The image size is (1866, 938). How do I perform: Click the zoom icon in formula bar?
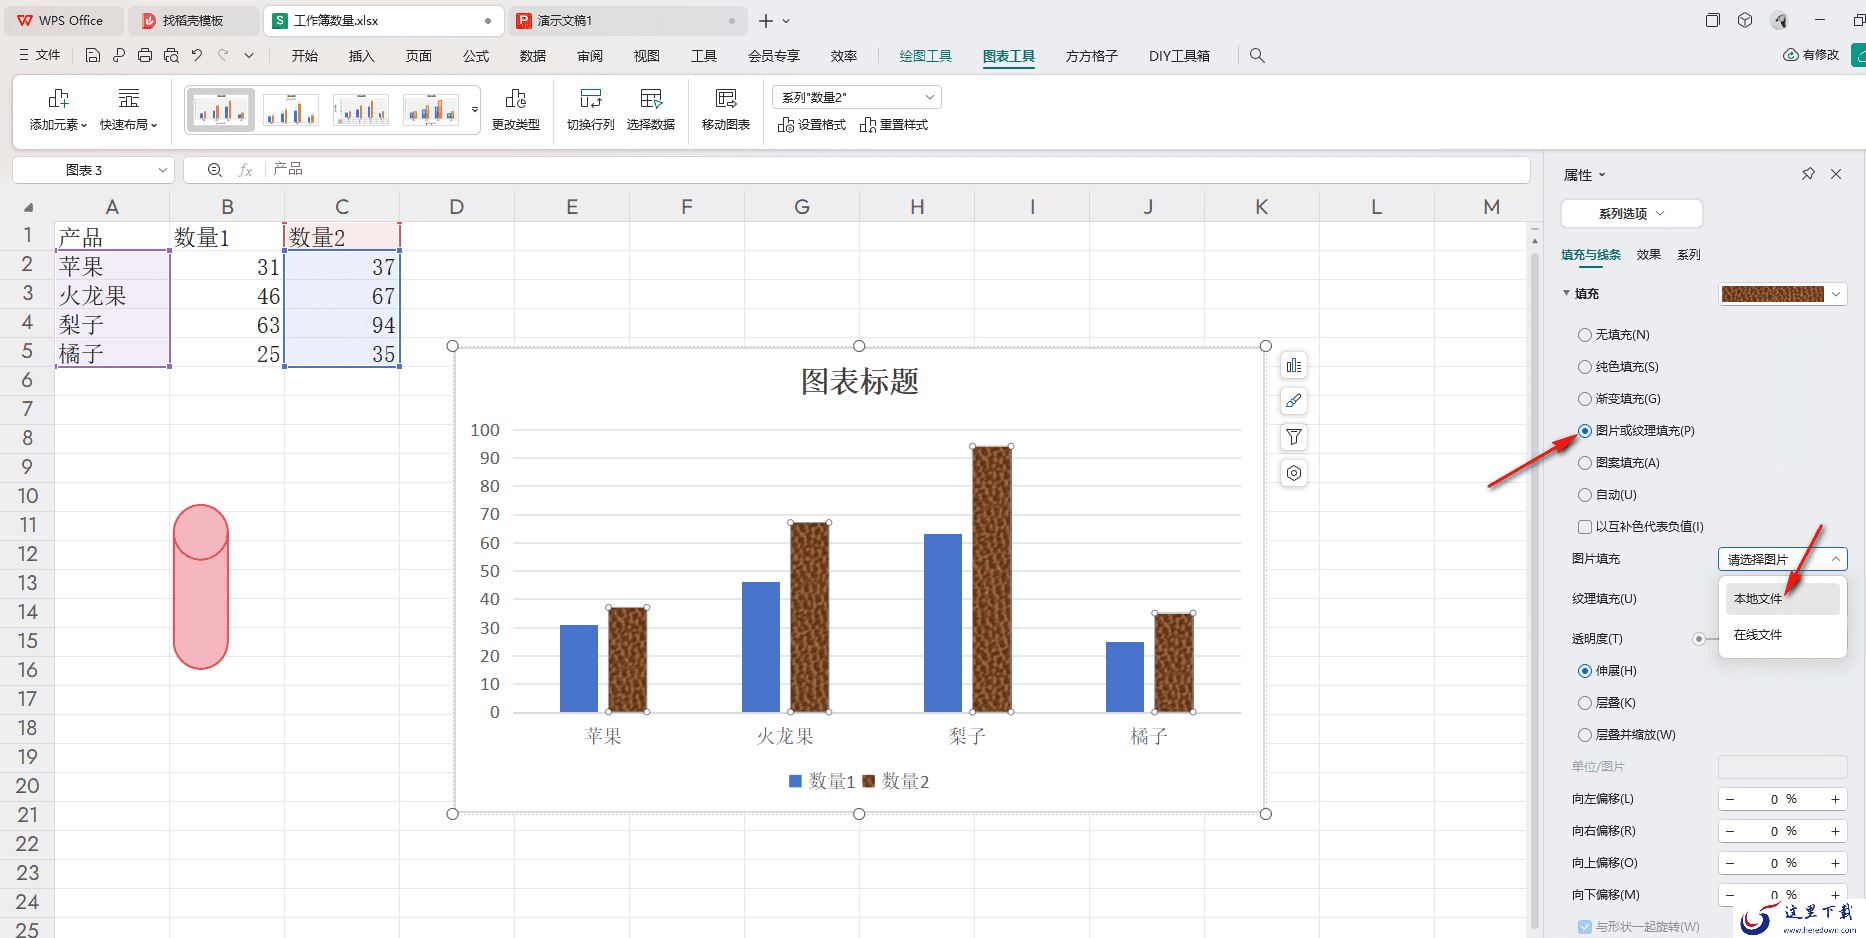tap(214, 170)
